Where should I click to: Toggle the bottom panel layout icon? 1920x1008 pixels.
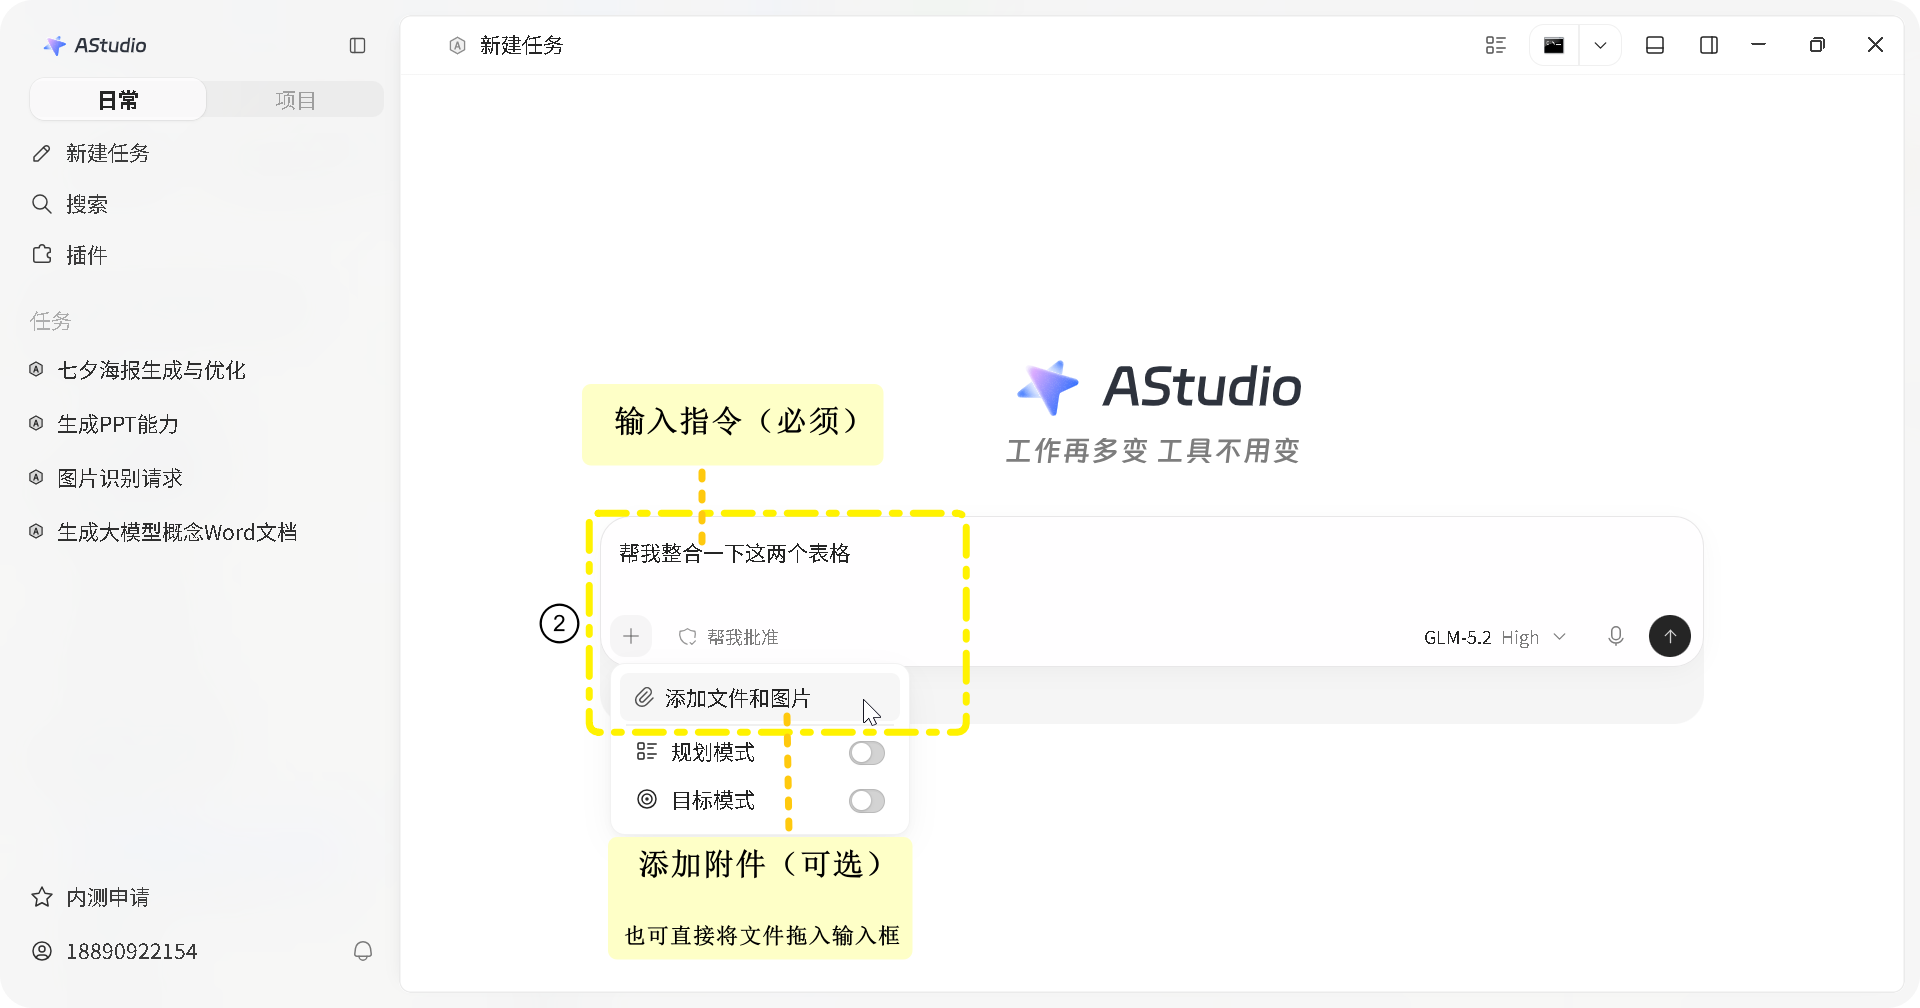[x=1655, y=45]
